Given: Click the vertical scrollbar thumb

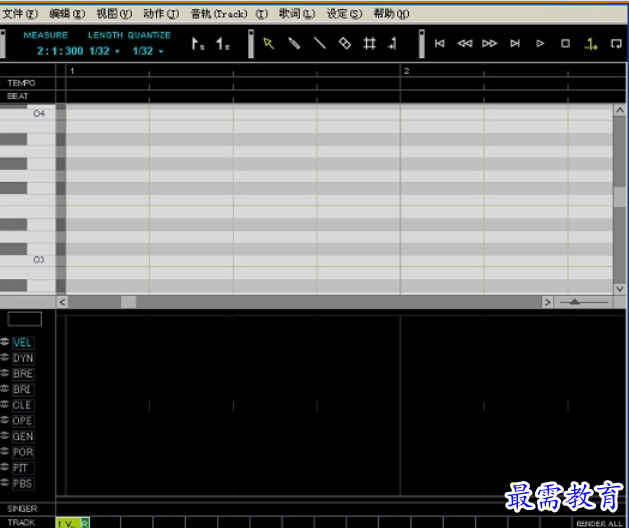Looking at the screenshot, I should (619, 197).
